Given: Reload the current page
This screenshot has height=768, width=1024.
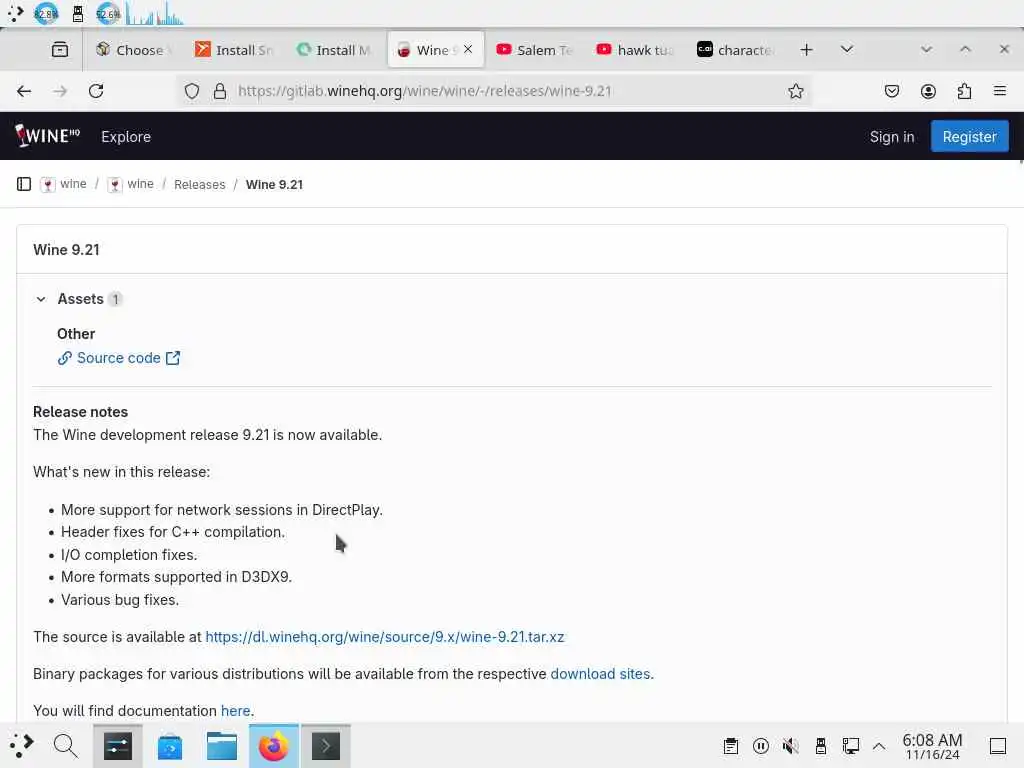Looking at the screenshot, I should (96, 91).
